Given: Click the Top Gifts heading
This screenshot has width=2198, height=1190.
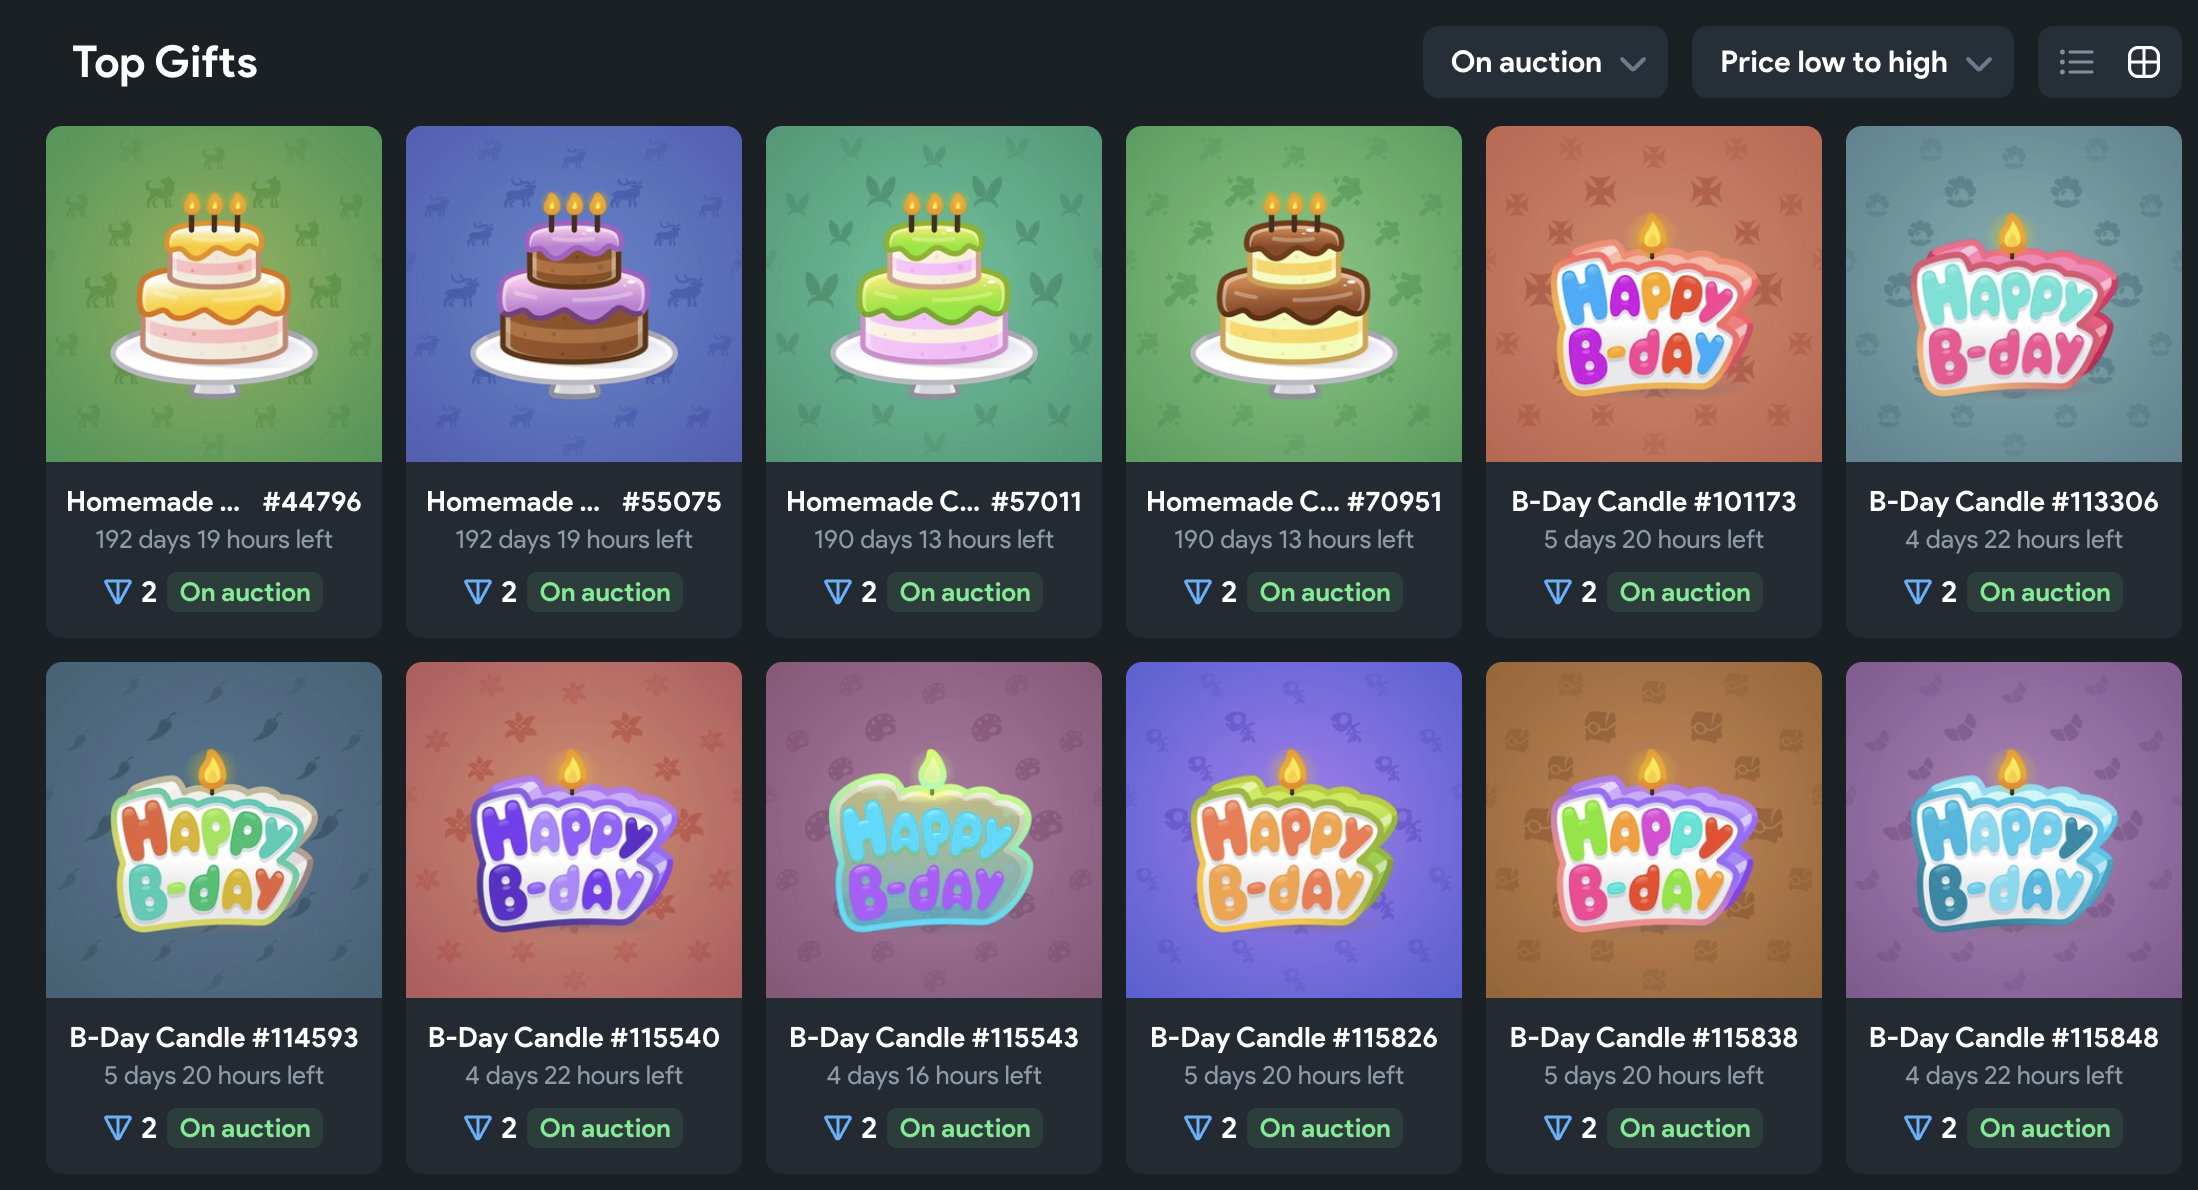Looking at the screenshot, I should coord(165,62).
